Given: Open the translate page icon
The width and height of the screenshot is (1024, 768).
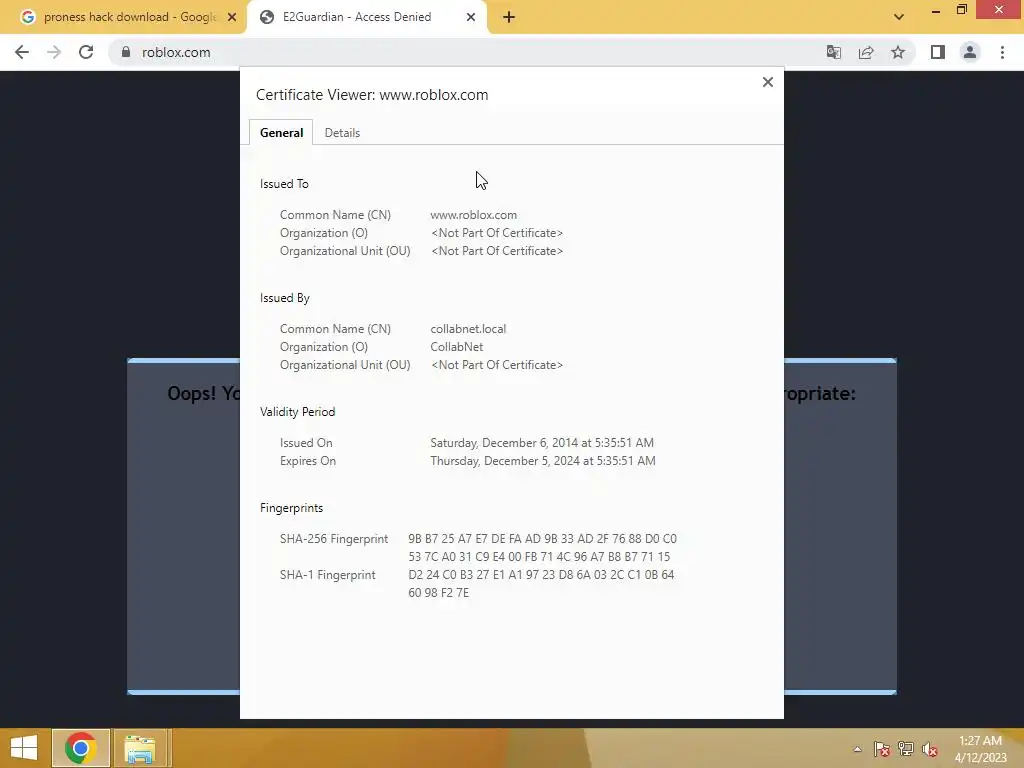Looking at the screenshot, I should [833, 52].
